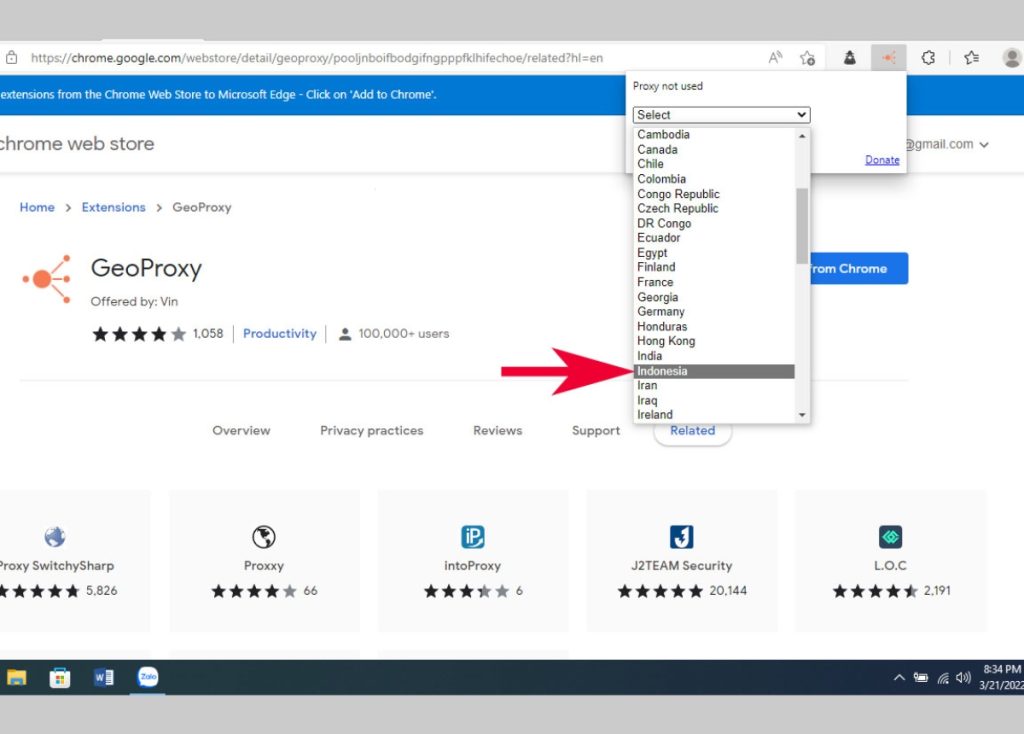The image size is (1024, 734).
Task: Open Proxy SwitchySharp extension icon
Action: (x=55, y=536)
